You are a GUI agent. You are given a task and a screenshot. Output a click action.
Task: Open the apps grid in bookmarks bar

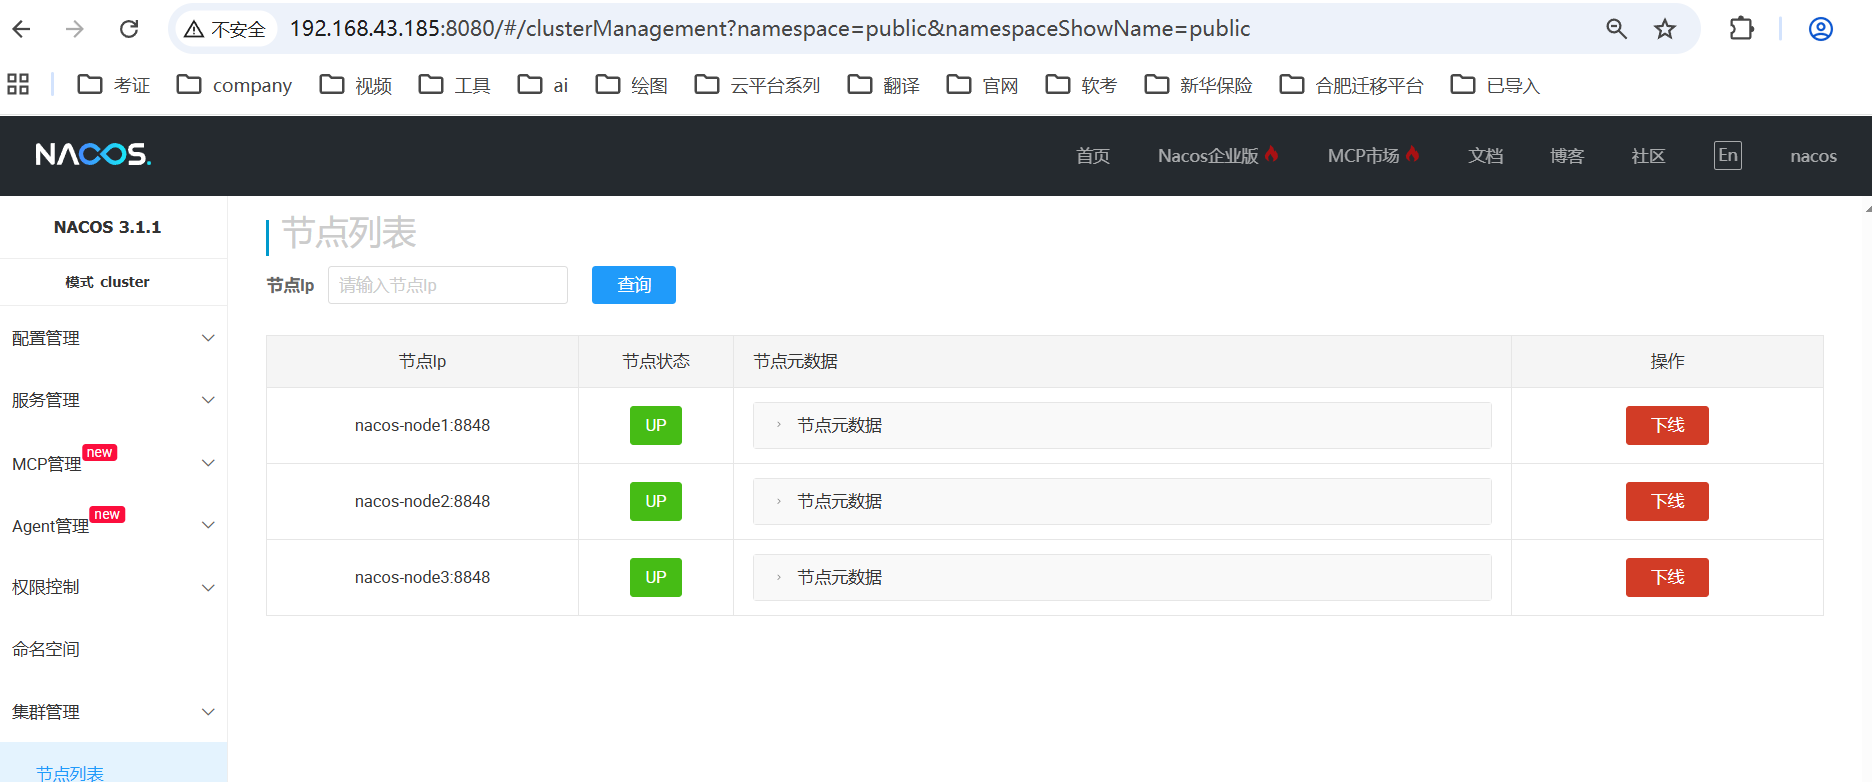18,84
